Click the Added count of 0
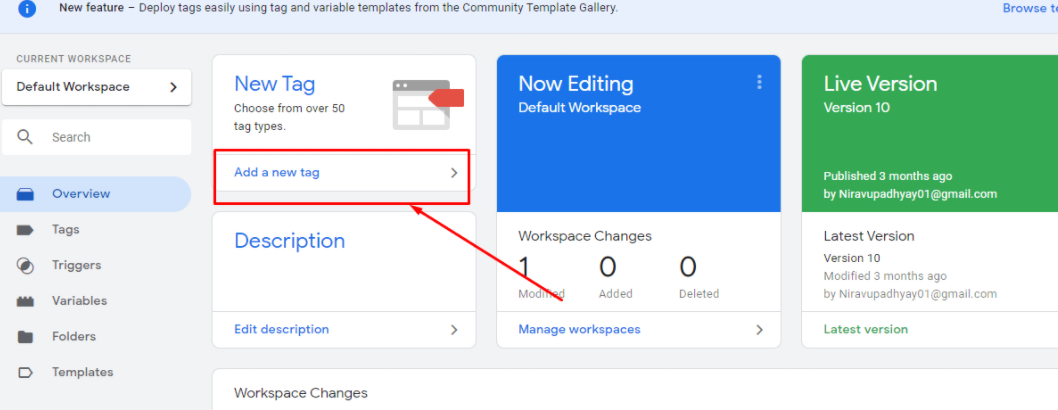This screenshot has height=410, width=1058. pyautogui.click(x=607, y=268)
